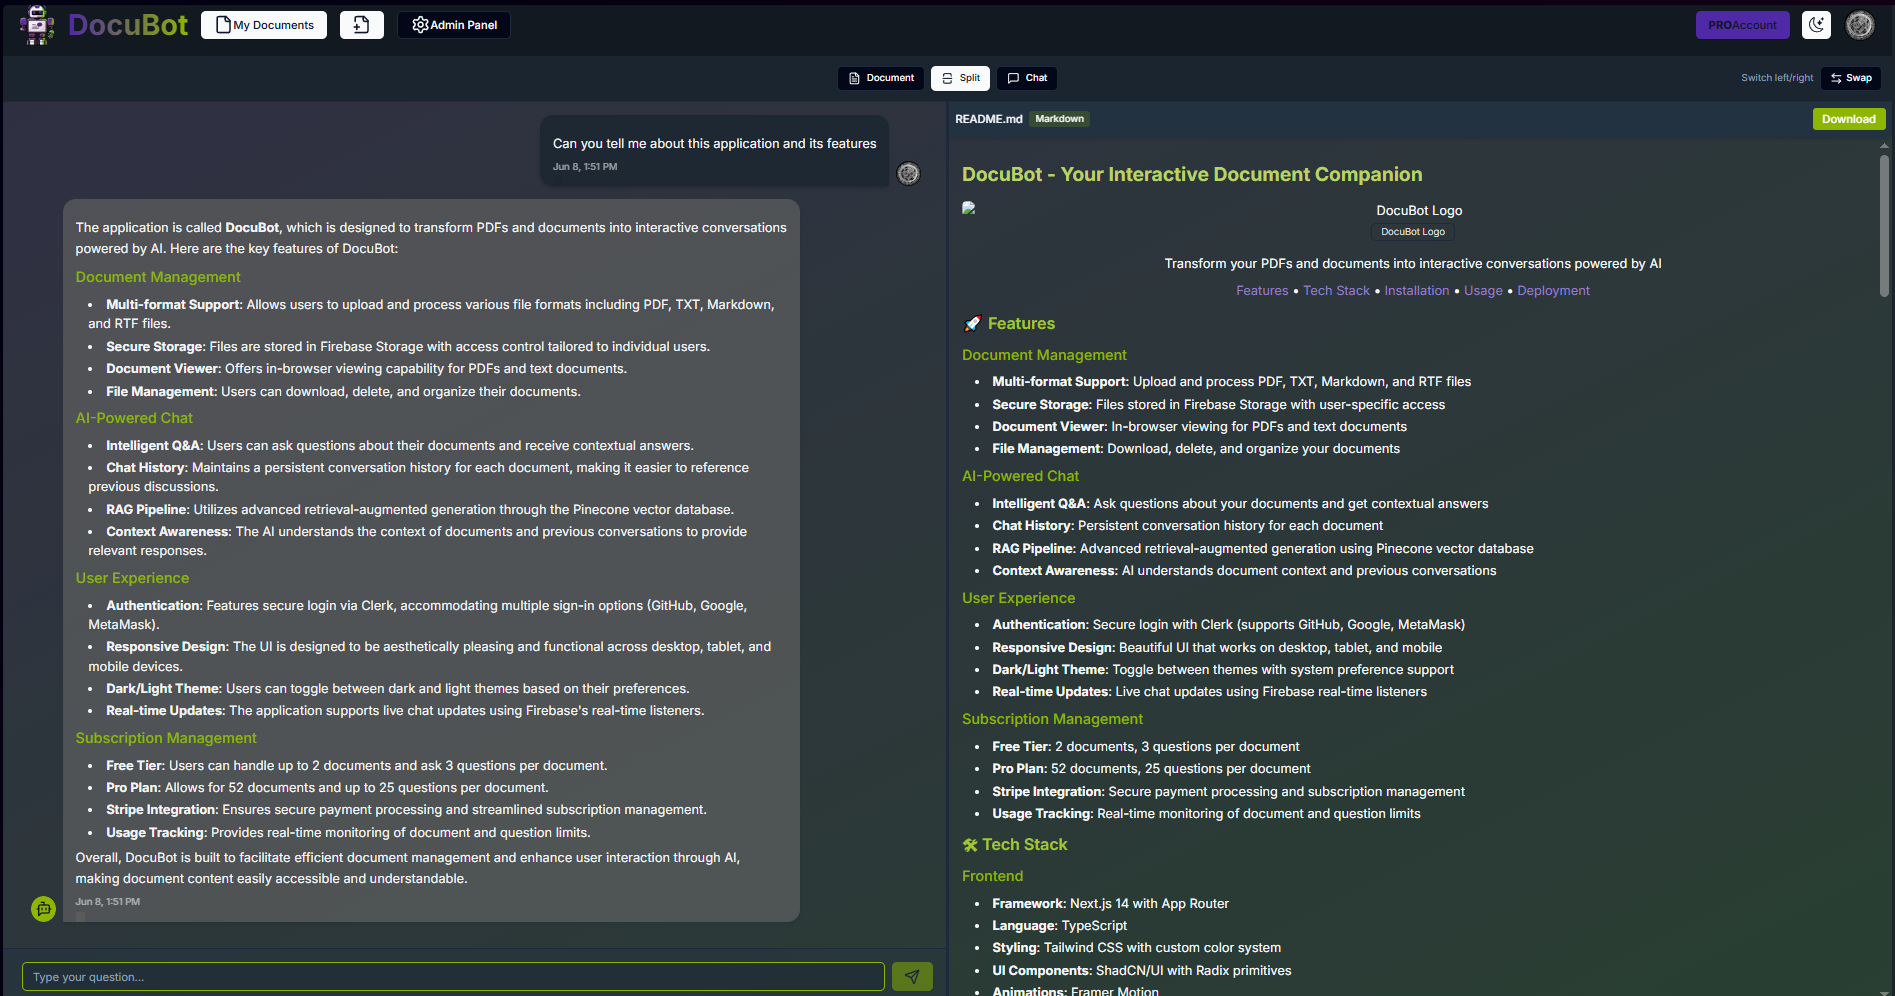This screenshot has height=996, width=1895.
Task: Click 'RAG Pipeline' line in chat reply
Action: tap(420, 510)
